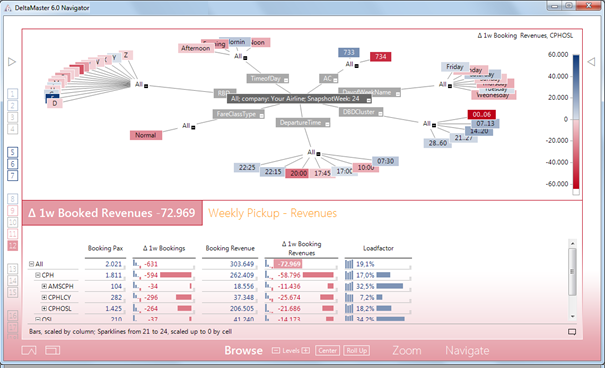Select highlighted page number 12 in the sidebar
The image size is (605, 368).
(12, 245)
